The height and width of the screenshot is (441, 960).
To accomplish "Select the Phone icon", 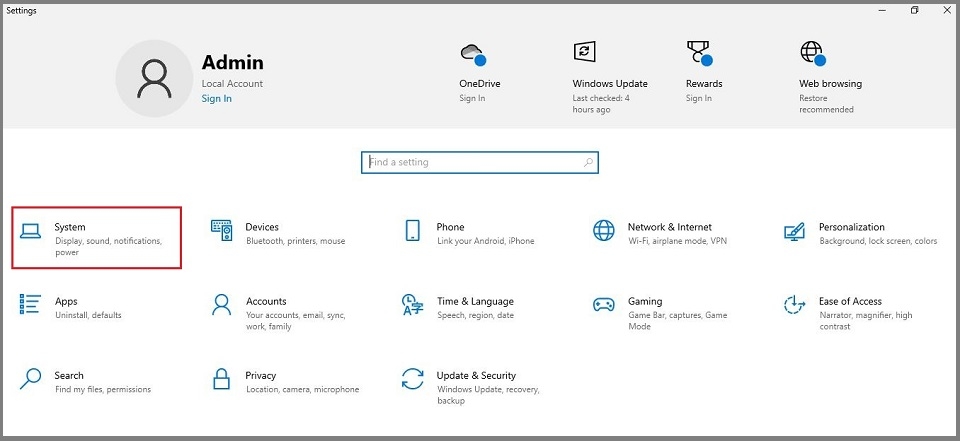I will [x=413, y=230].
